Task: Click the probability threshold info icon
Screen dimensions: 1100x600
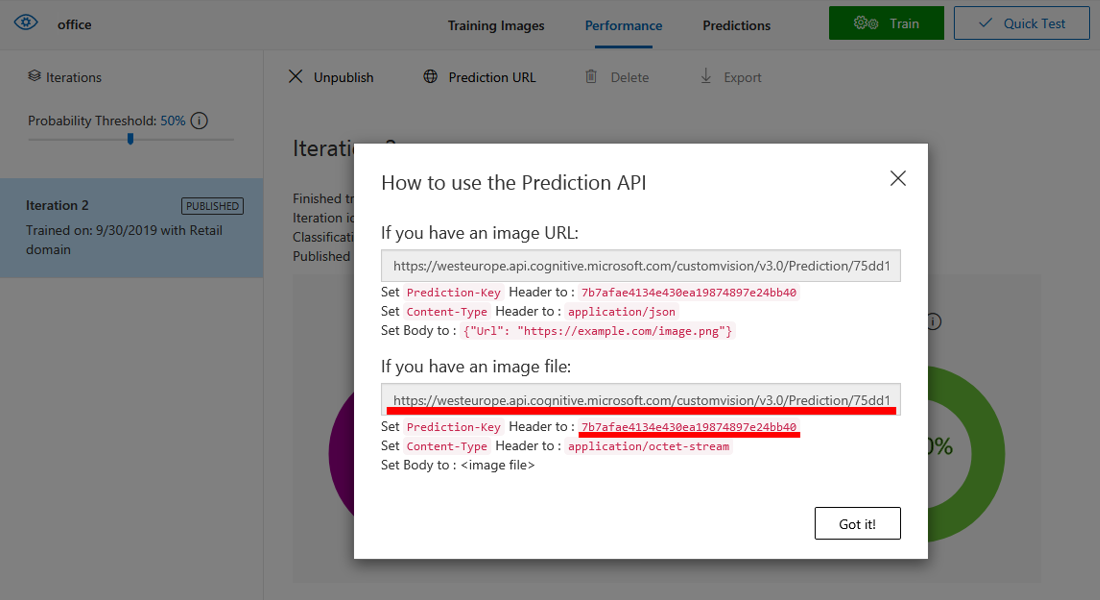Action: click(x=199, y=121)
